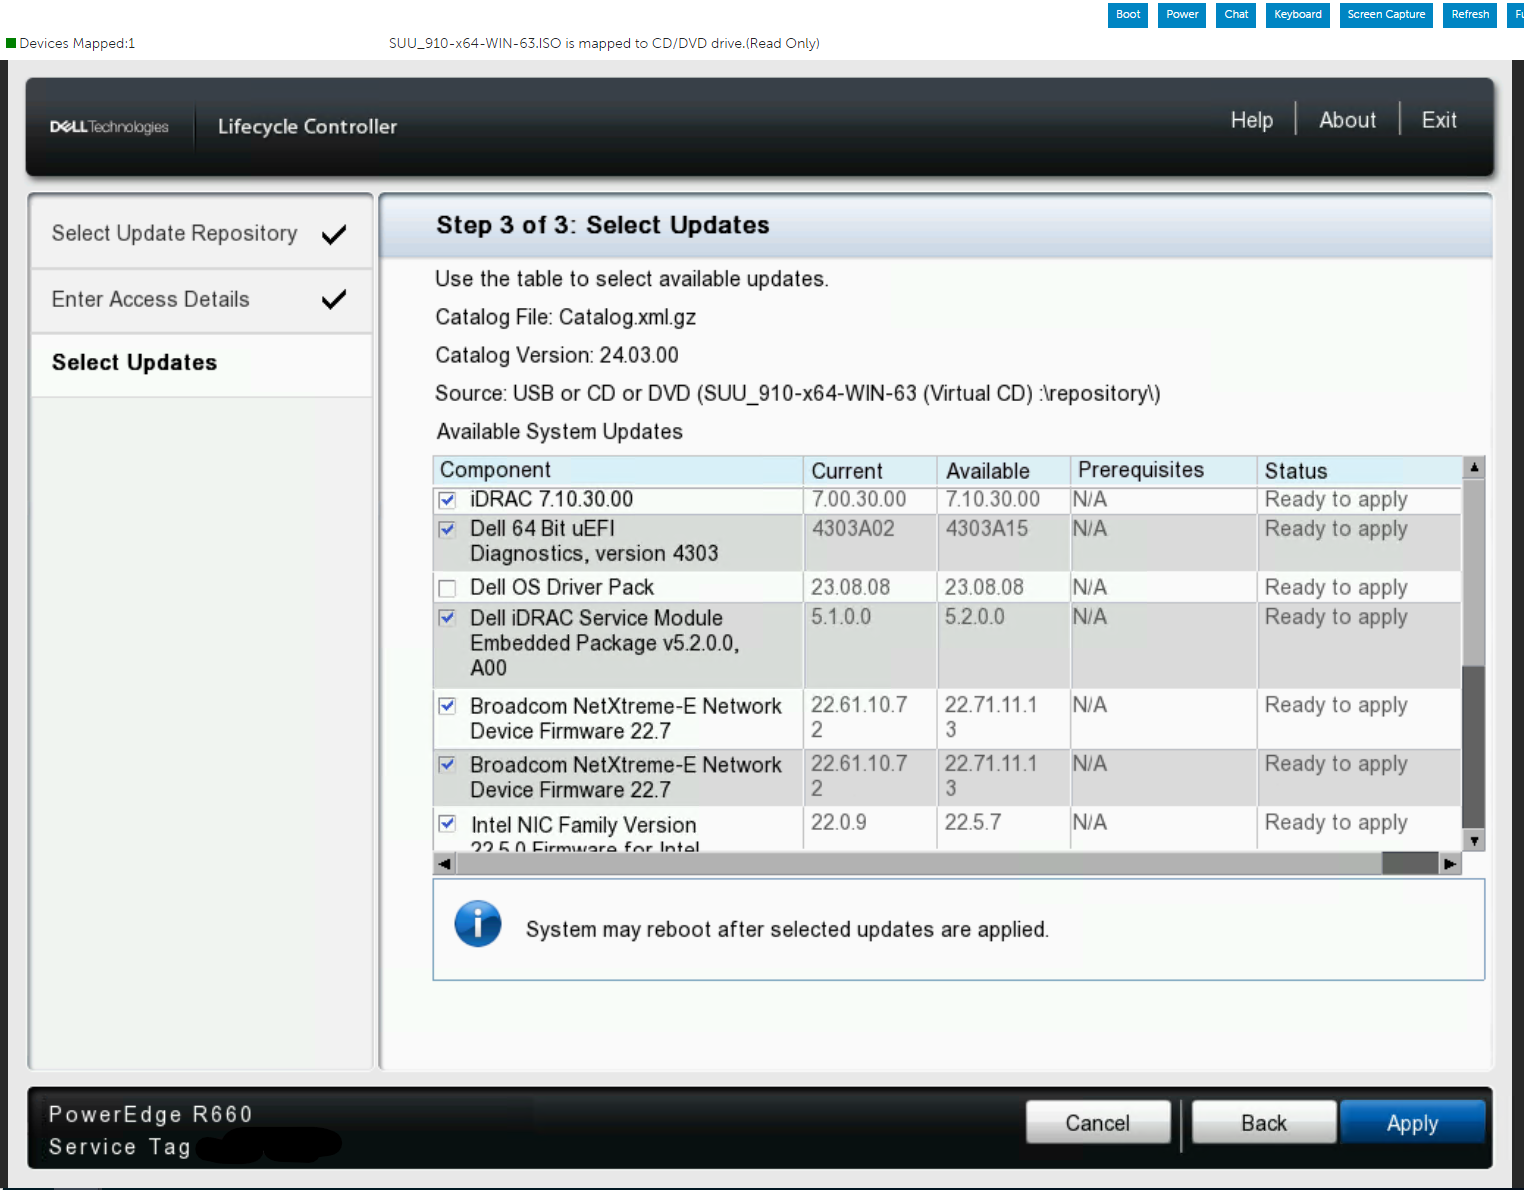Open the Help menu
The image size is (1524, 1190).
pyautogui.click(x=1251, y=120)
